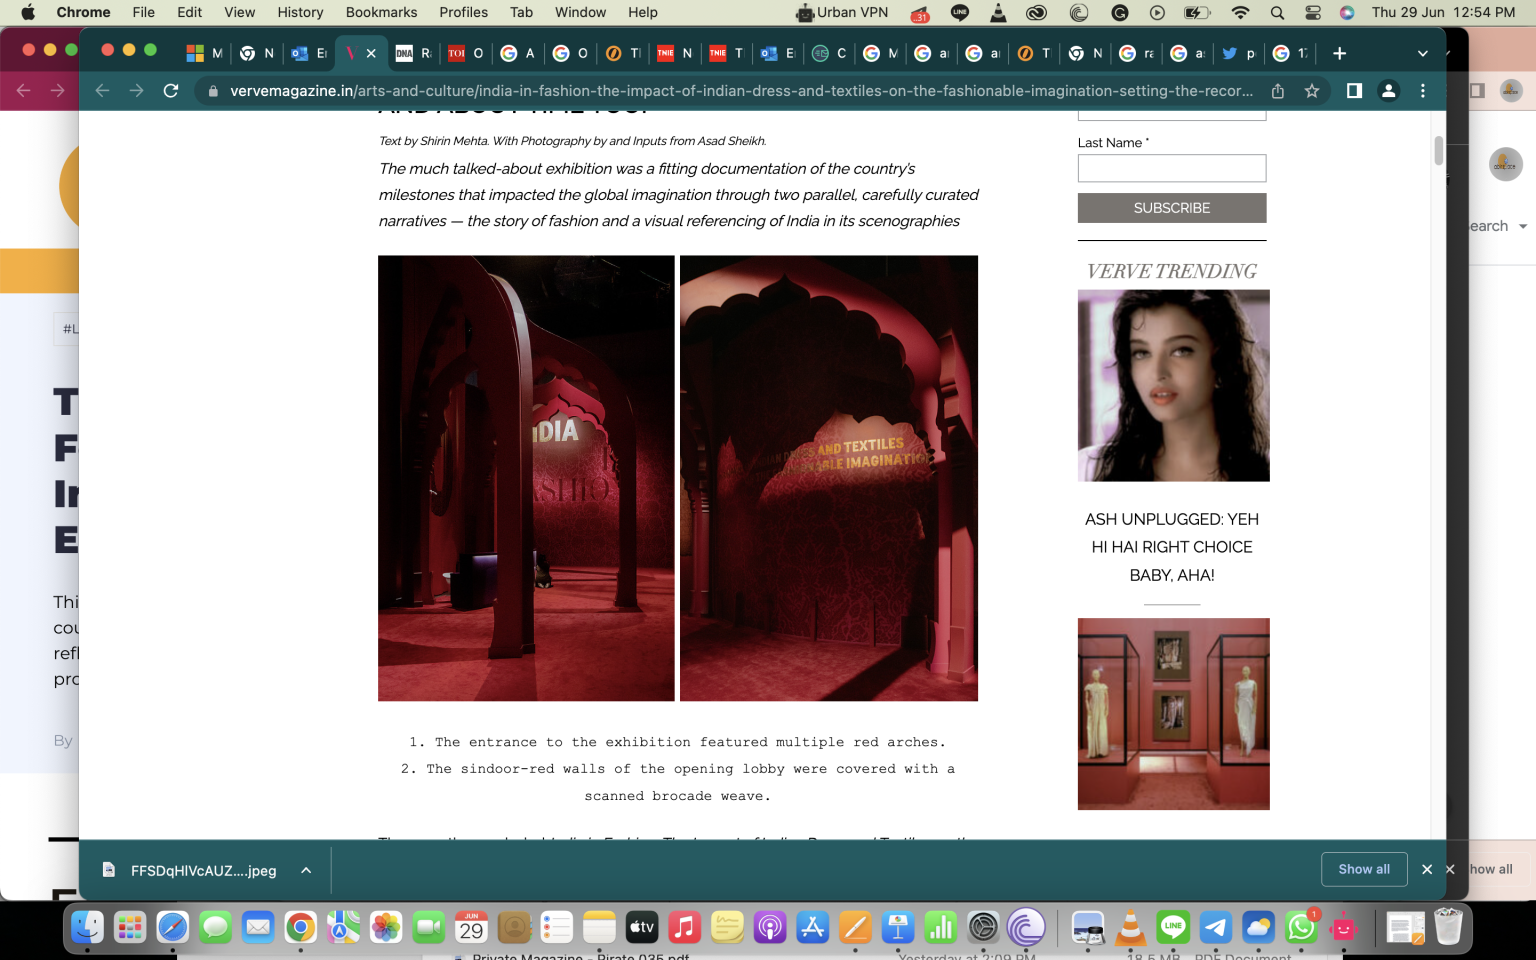Open Control Center in menu bar
Image resolution: width=1536 pixels, height=960 pixels.
[1313, 12]
